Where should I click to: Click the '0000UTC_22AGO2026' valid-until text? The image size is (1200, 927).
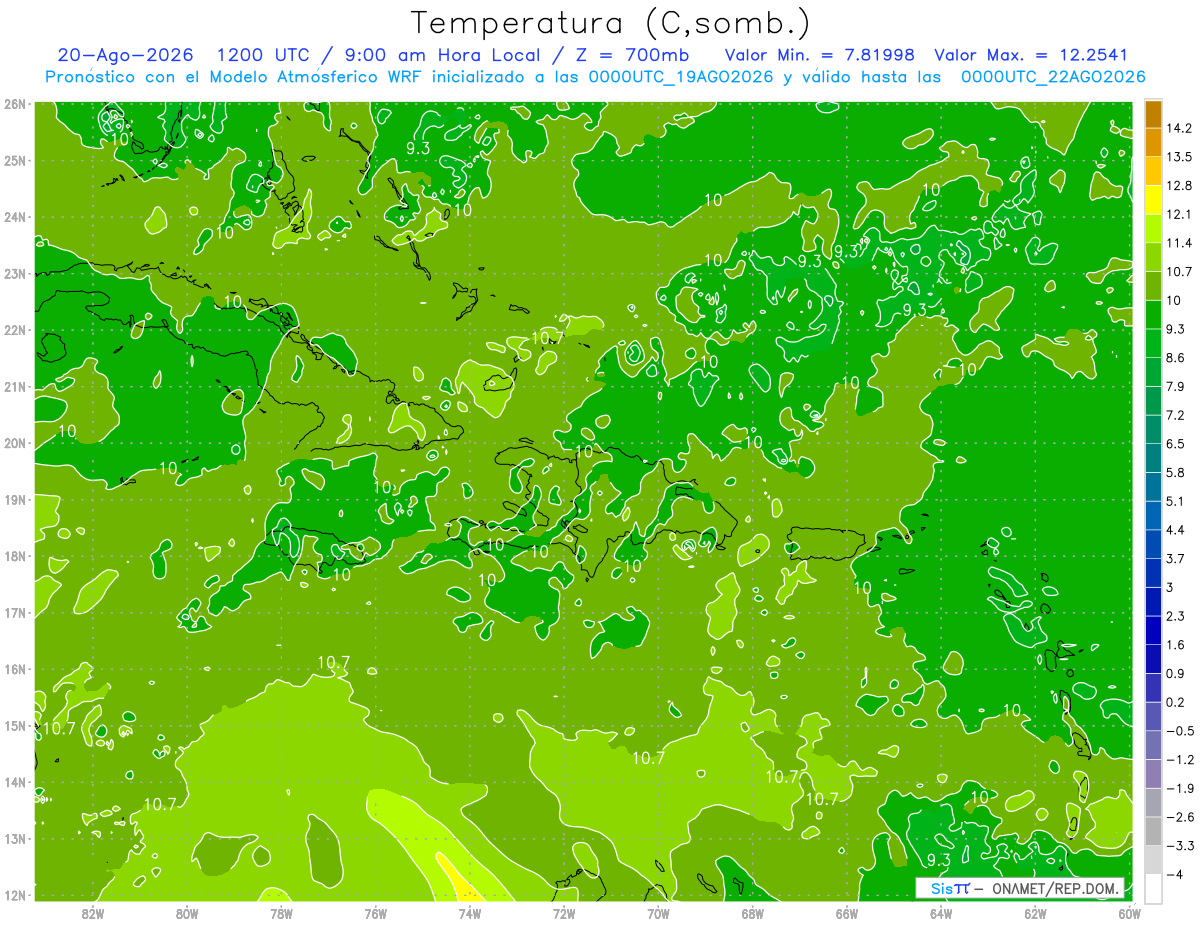[1053, 77]
